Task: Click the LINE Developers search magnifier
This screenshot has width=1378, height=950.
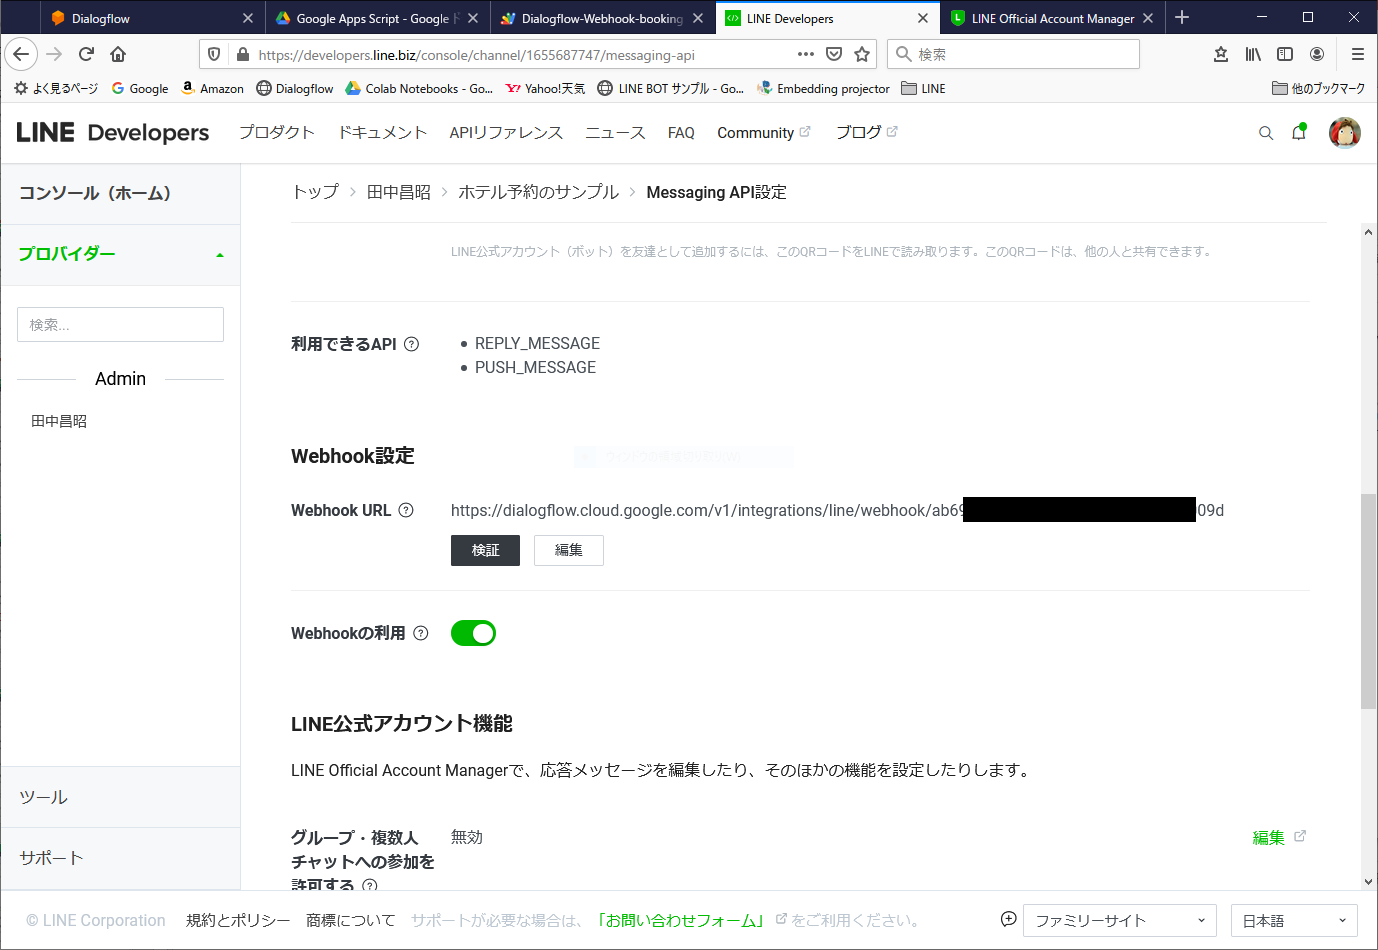Action: pos(1266,133)
